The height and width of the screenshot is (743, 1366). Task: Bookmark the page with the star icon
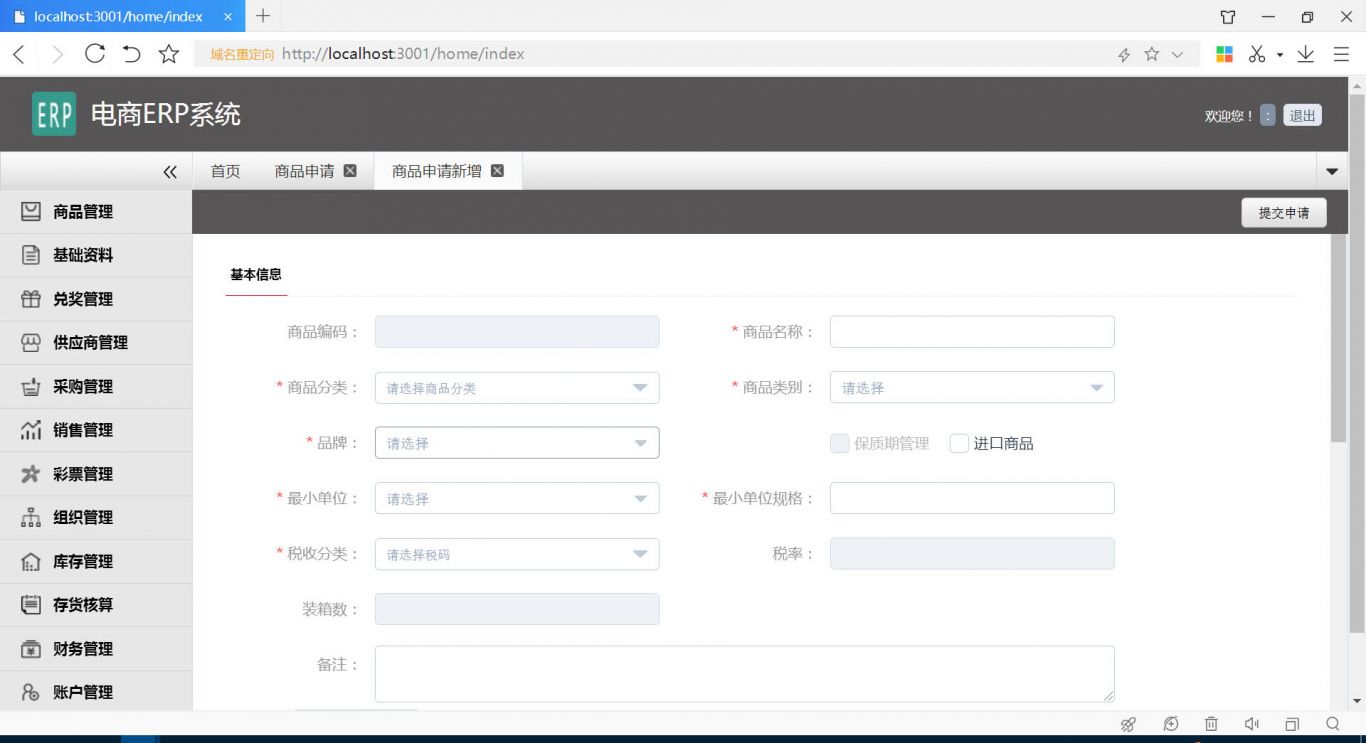[x=169, y=54]
